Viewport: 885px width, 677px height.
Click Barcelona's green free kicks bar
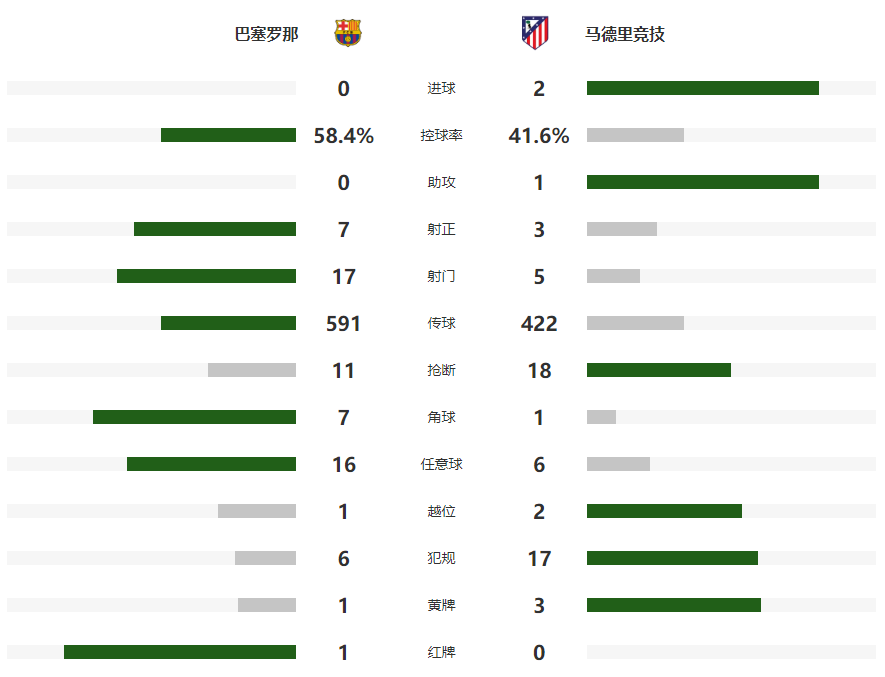click(x=211, y=464)
